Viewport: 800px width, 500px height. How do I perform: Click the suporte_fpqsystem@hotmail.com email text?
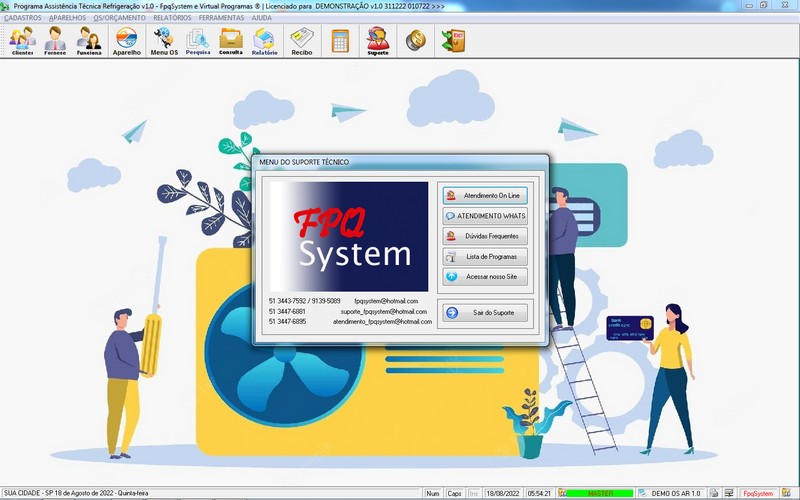pyautogui.click(x=384, y=311)
